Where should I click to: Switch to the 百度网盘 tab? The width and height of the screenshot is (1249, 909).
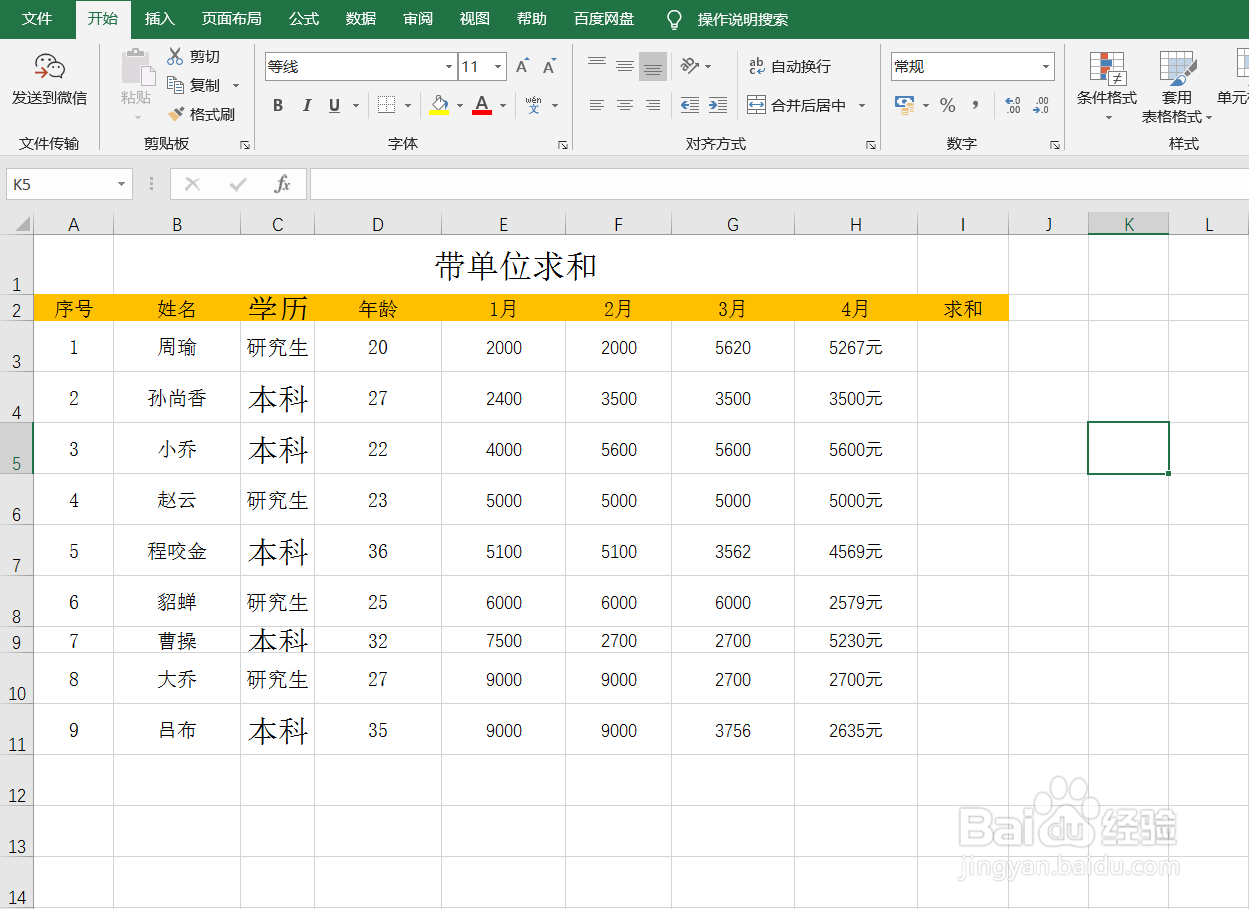pos(604,19)
